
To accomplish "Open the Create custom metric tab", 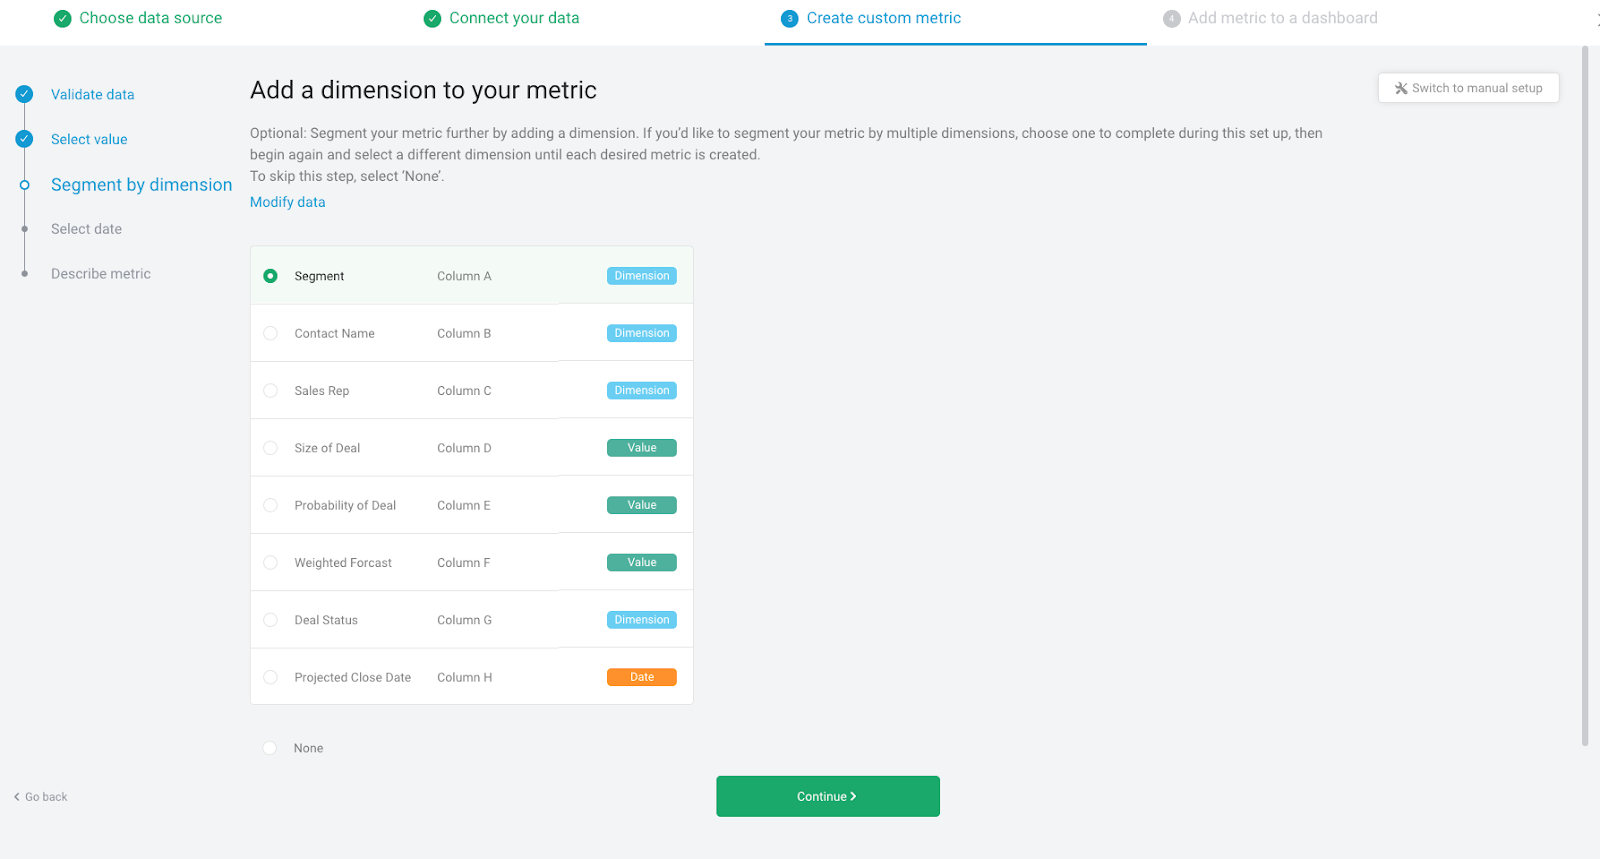I will click(883, 18).
